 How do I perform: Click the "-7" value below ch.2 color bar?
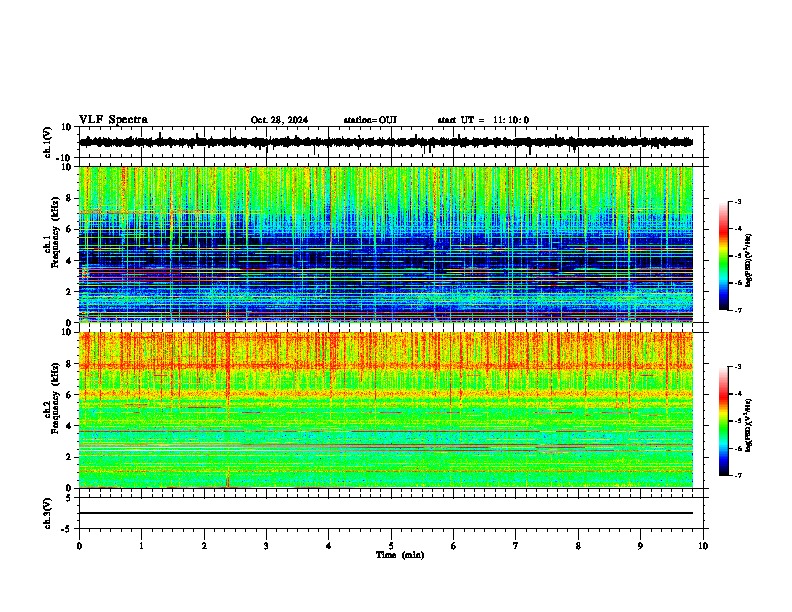pyautogui.click(x=738, y=475)
